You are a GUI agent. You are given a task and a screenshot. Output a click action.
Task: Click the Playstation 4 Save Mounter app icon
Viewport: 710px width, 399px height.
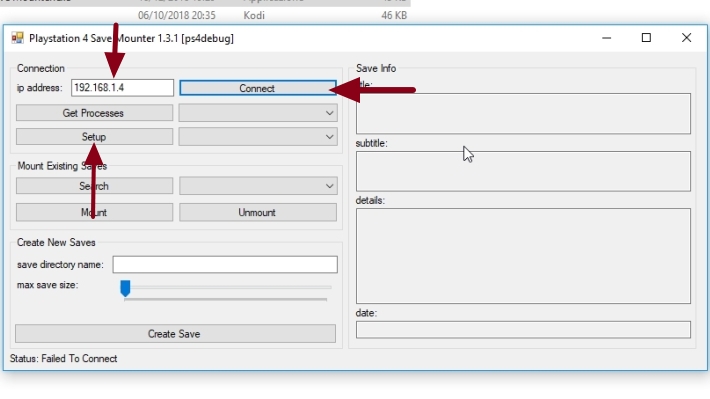17,38
